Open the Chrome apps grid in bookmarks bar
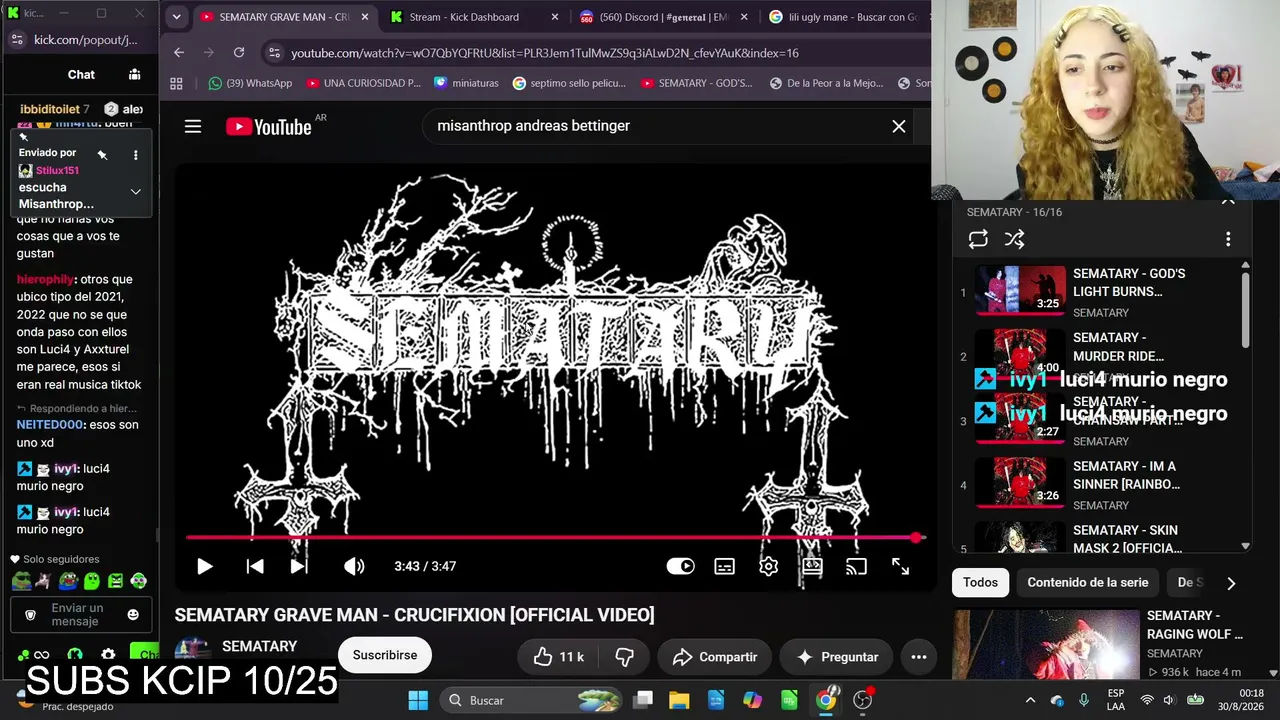1280x720 pixels. pyautogui.click(x=177, y=83)
